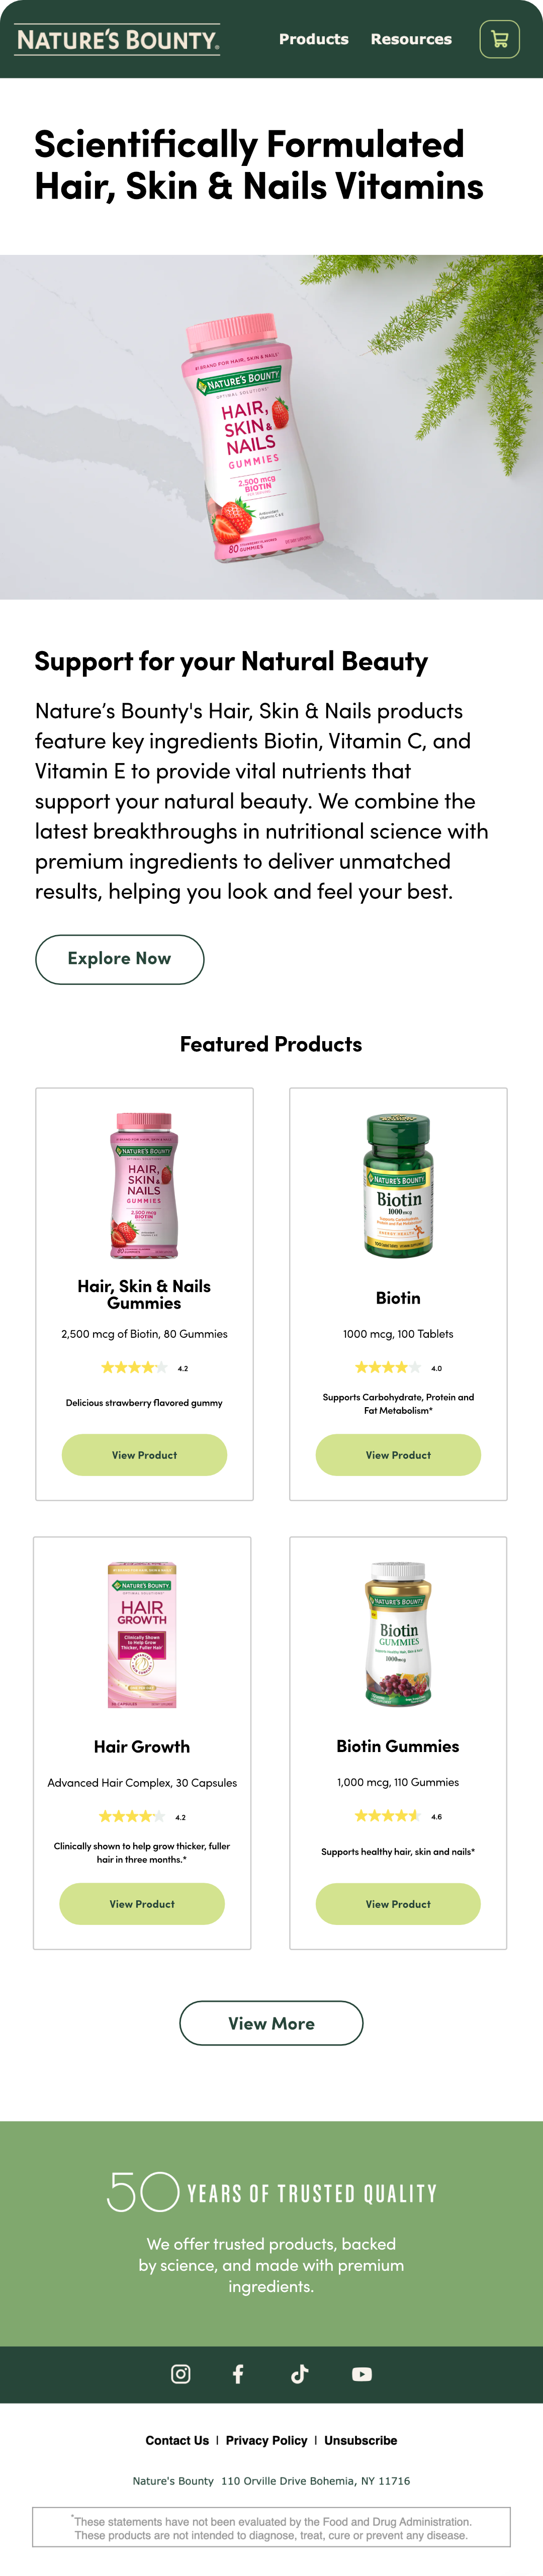Click the hero gummies bottle banner image
This screenshot has width=543, height=2576.
point(271,427)
